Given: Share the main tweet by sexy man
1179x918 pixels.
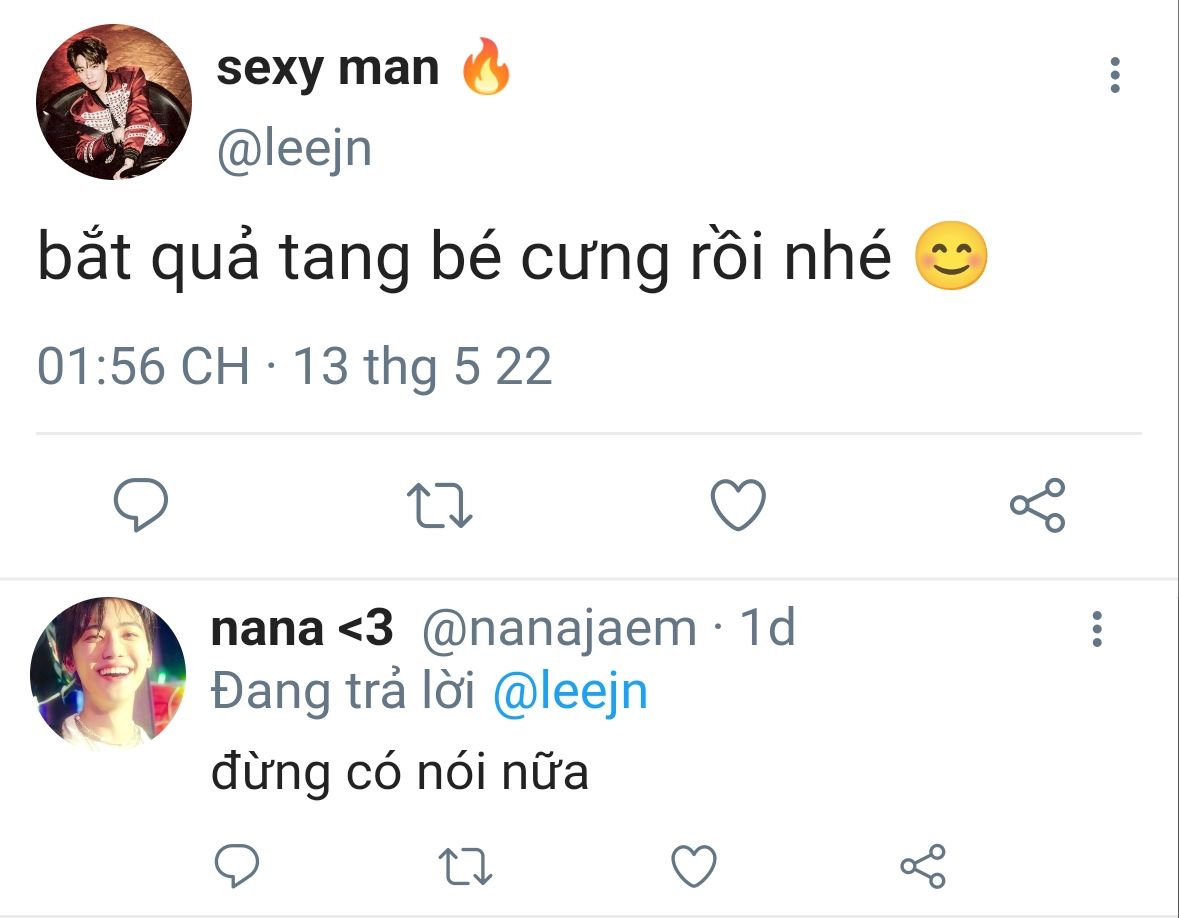Looking at the screenshot, I should click(1037, 505).
